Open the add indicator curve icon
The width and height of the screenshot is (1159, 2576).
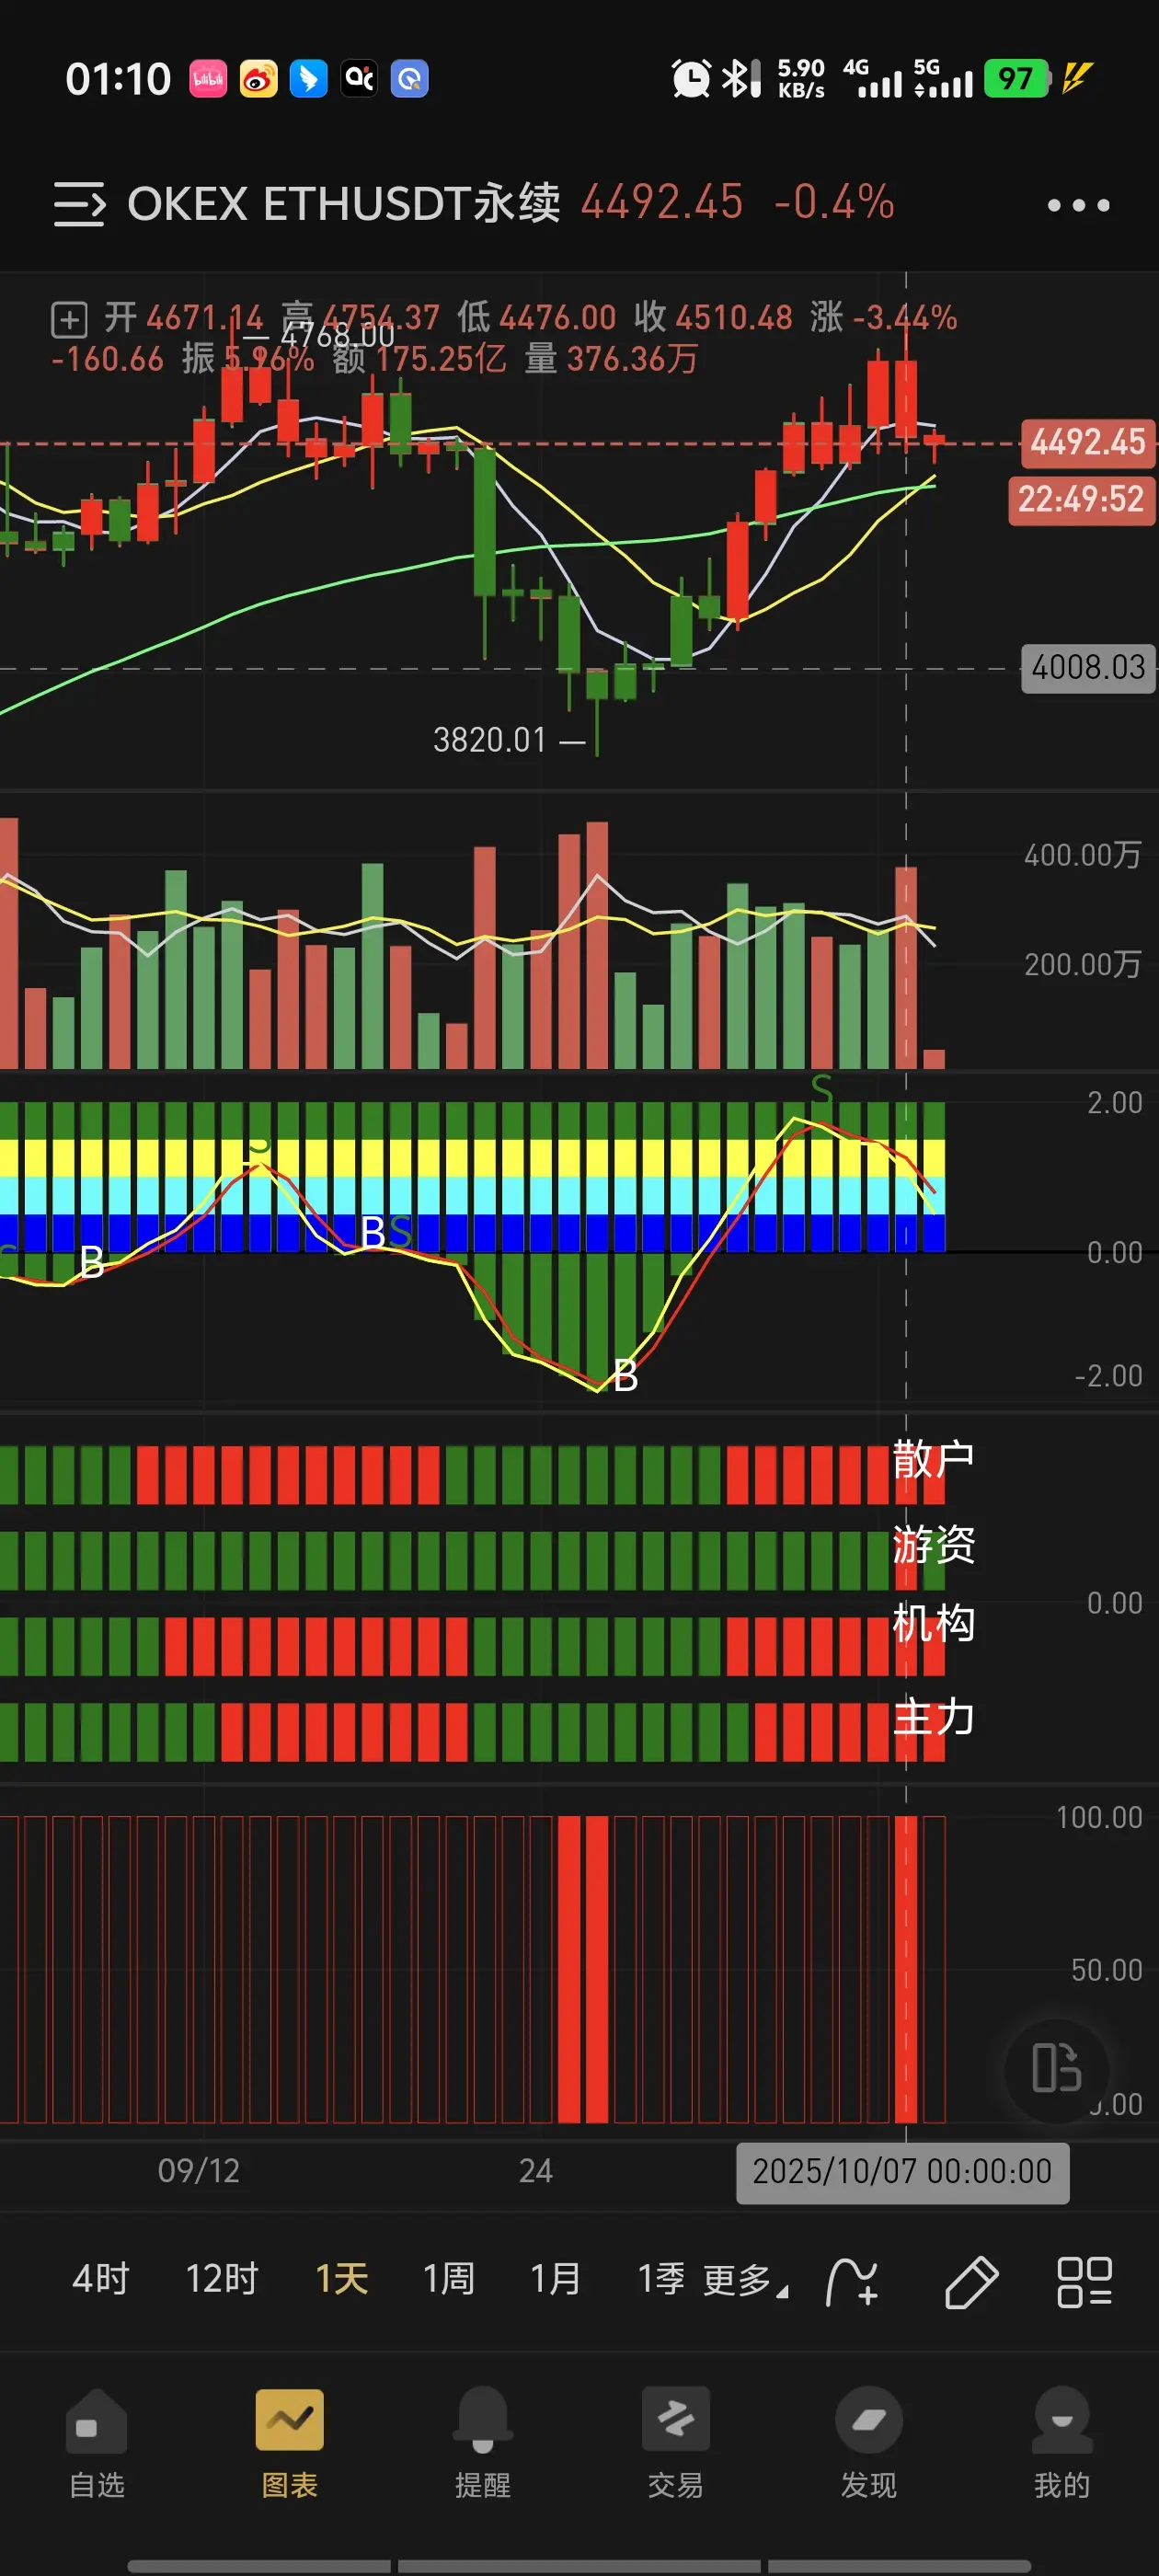pos(852,2282)
